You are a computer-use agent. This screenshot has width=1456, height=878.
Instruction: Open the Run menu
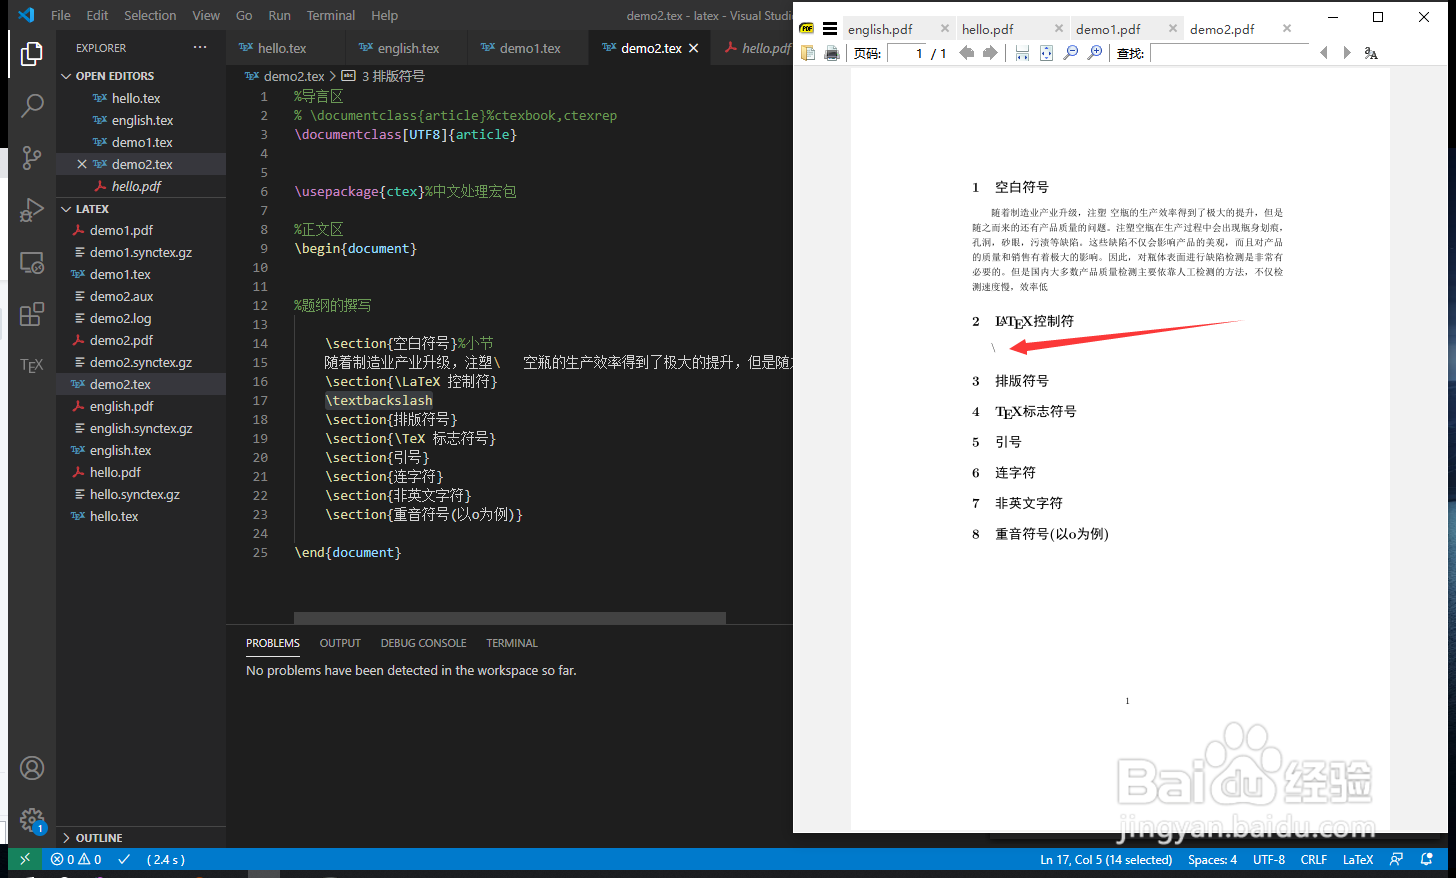280,15
